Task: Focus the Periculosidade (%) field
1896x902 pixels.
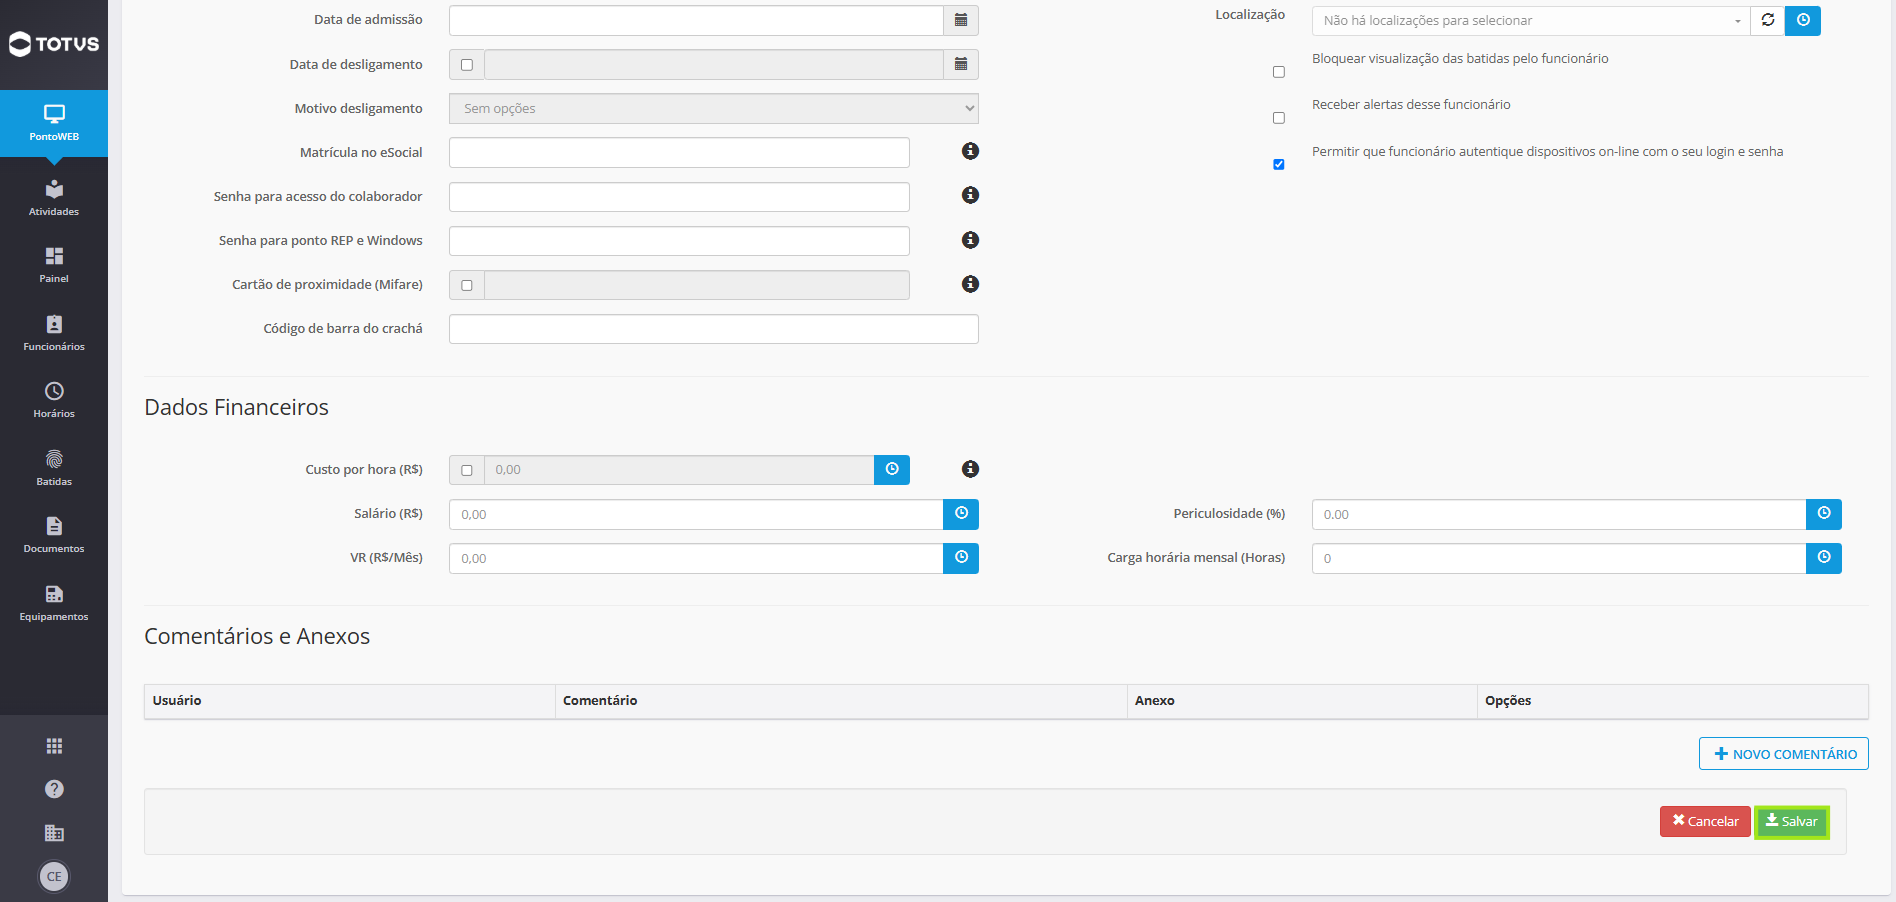Action: click(x=1559, y=514)
